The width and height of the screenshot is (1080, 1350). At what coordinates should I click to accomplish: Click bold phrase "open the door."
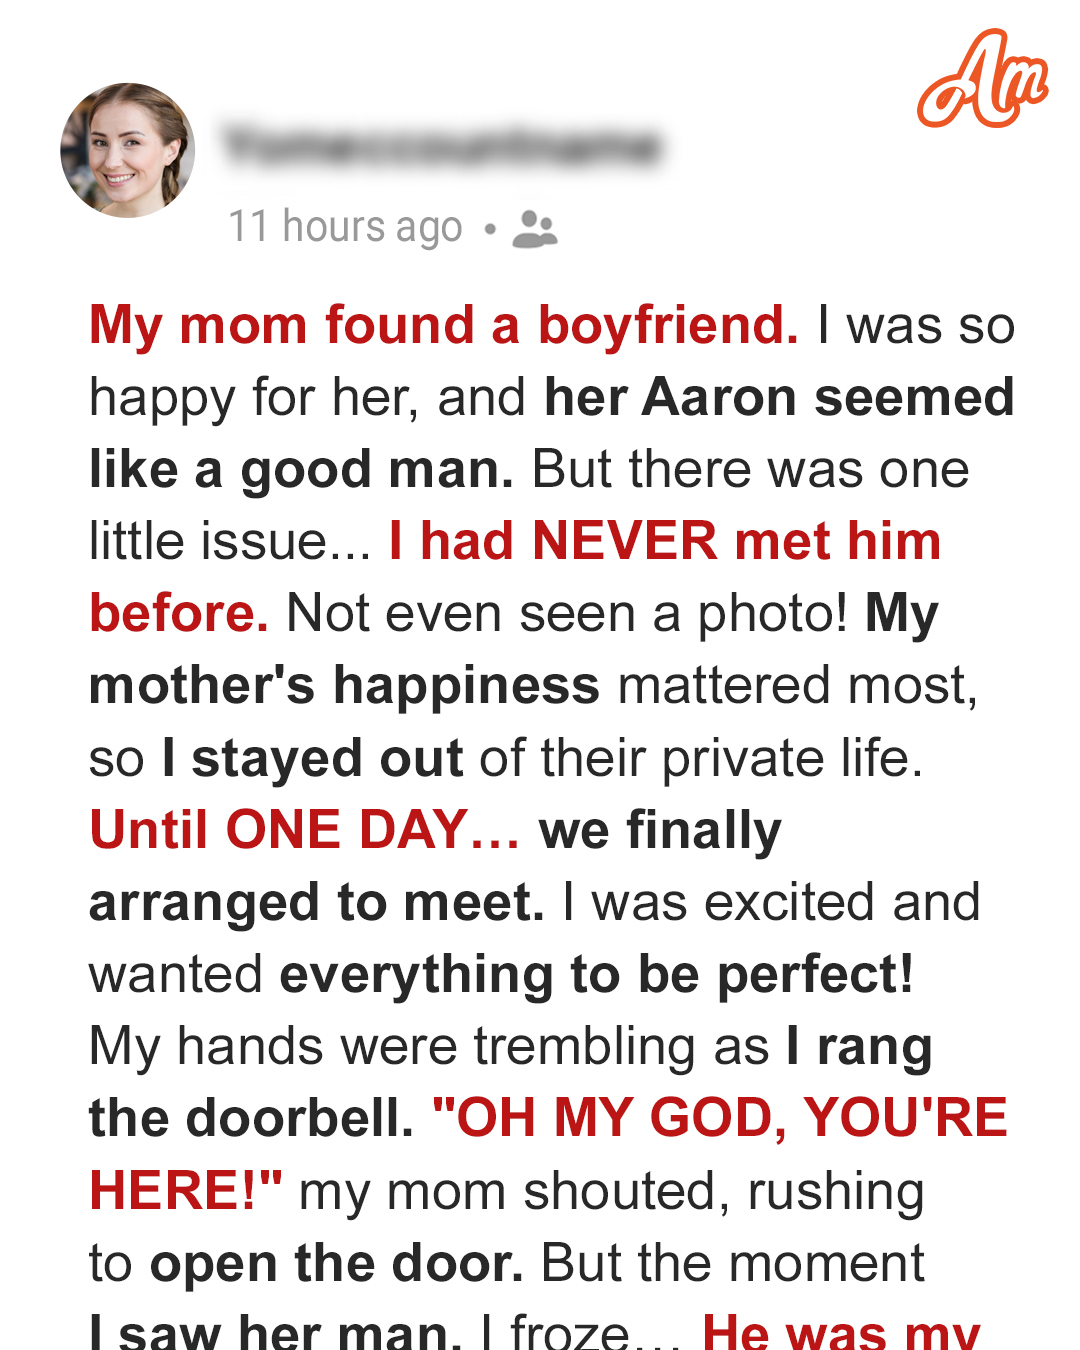point(336,1262)
